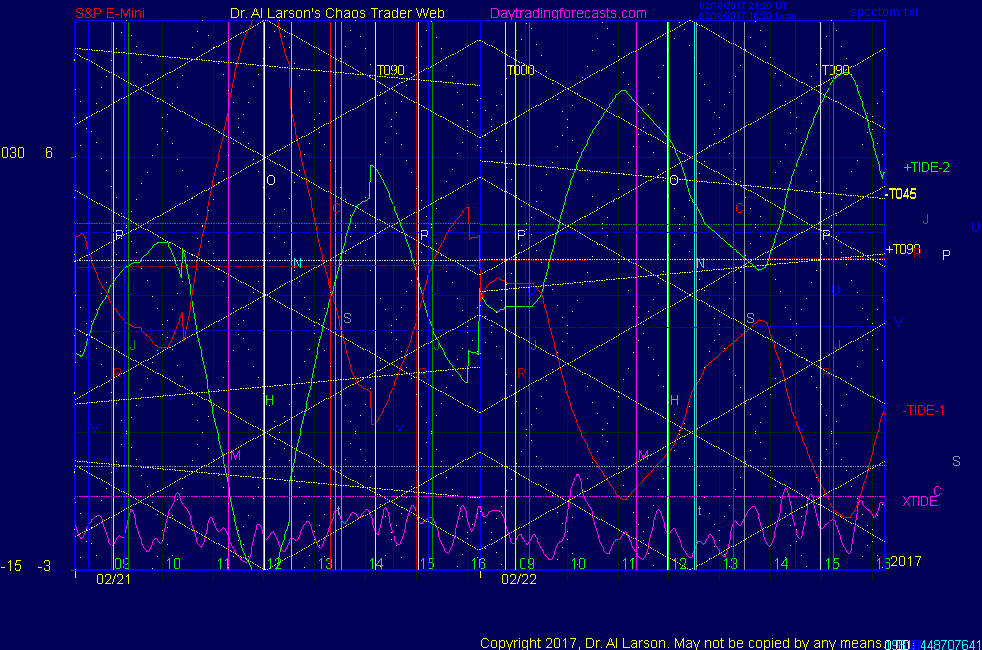Screen dimensions: 982x650
Task: Click the "spcctom.txt" file name label
Action: click(884, 12)
